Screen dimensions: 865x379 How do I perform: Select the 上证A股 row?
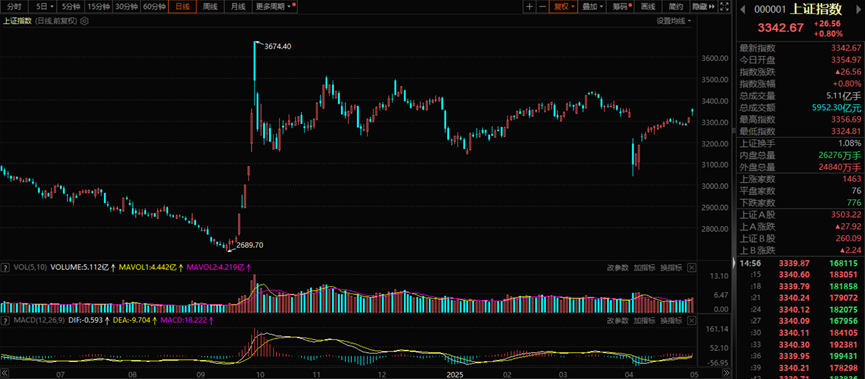(x=800, y=215)
